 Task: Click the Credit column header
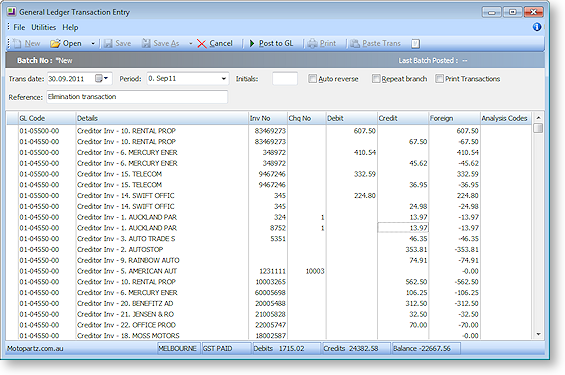[403, 118]
